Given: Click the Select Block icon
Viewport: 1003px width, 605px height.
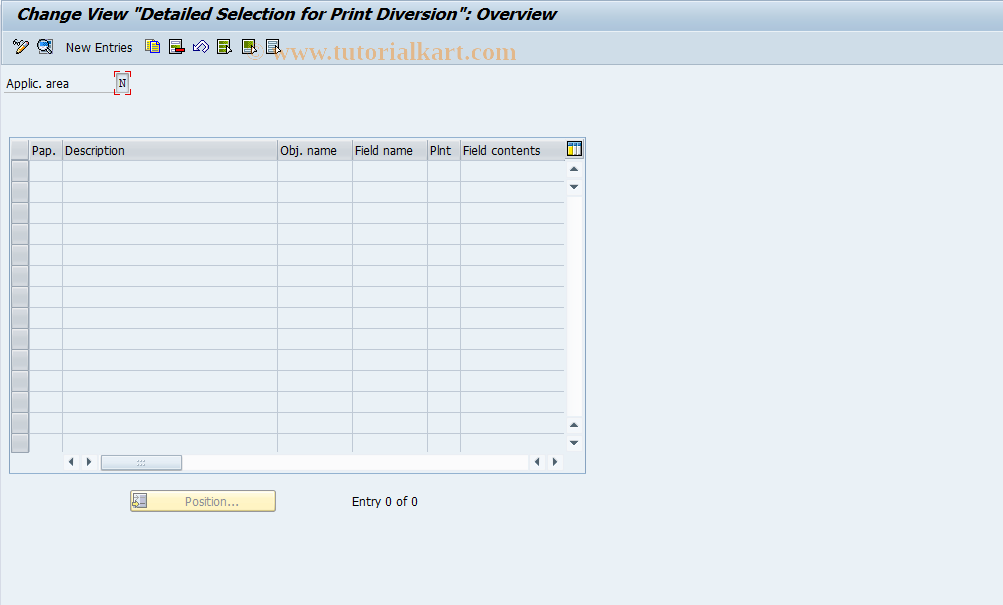Looking at the screenshot, I should [x=249, y=47].
